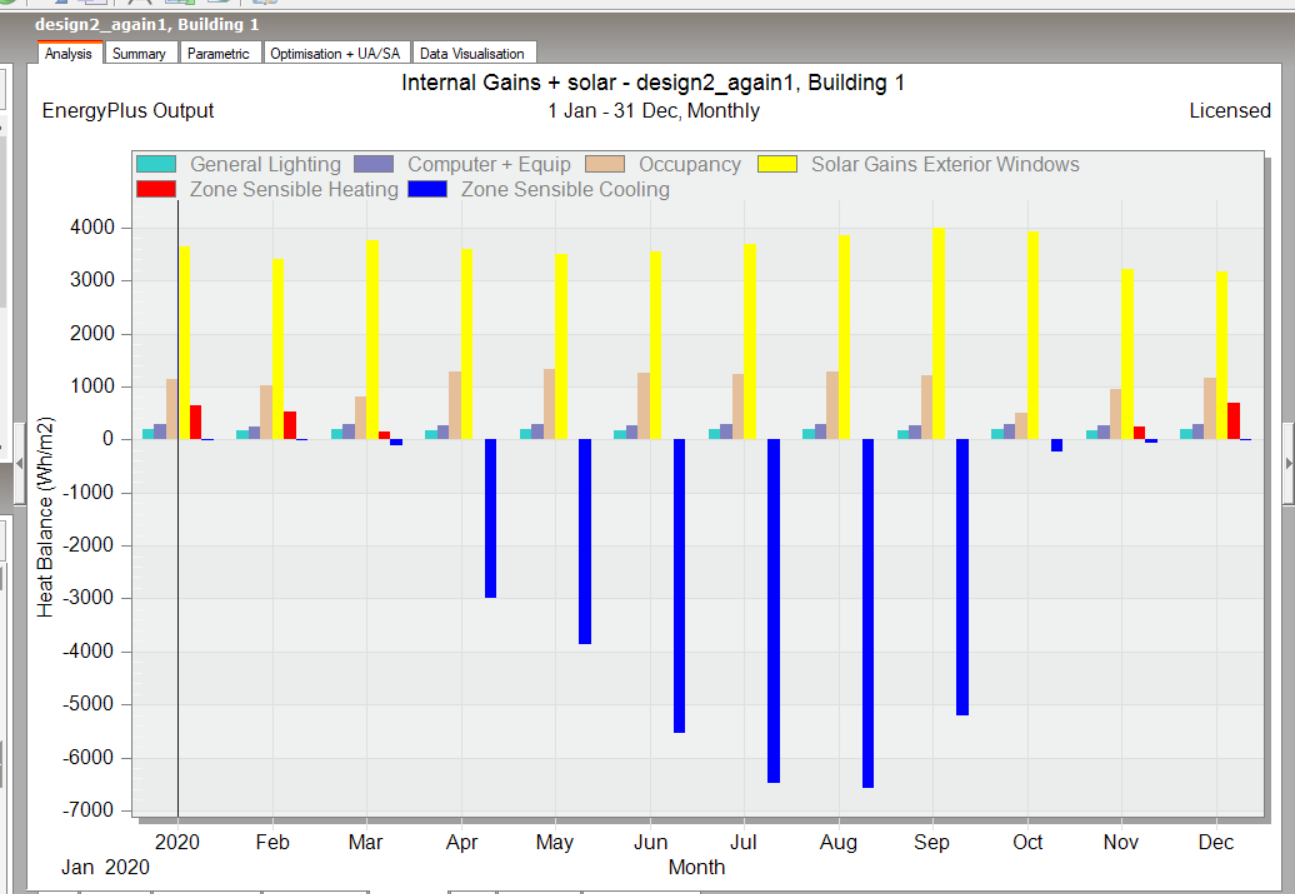Select the August blue cooling bar
1295x894 pixels.
(868, 613)
